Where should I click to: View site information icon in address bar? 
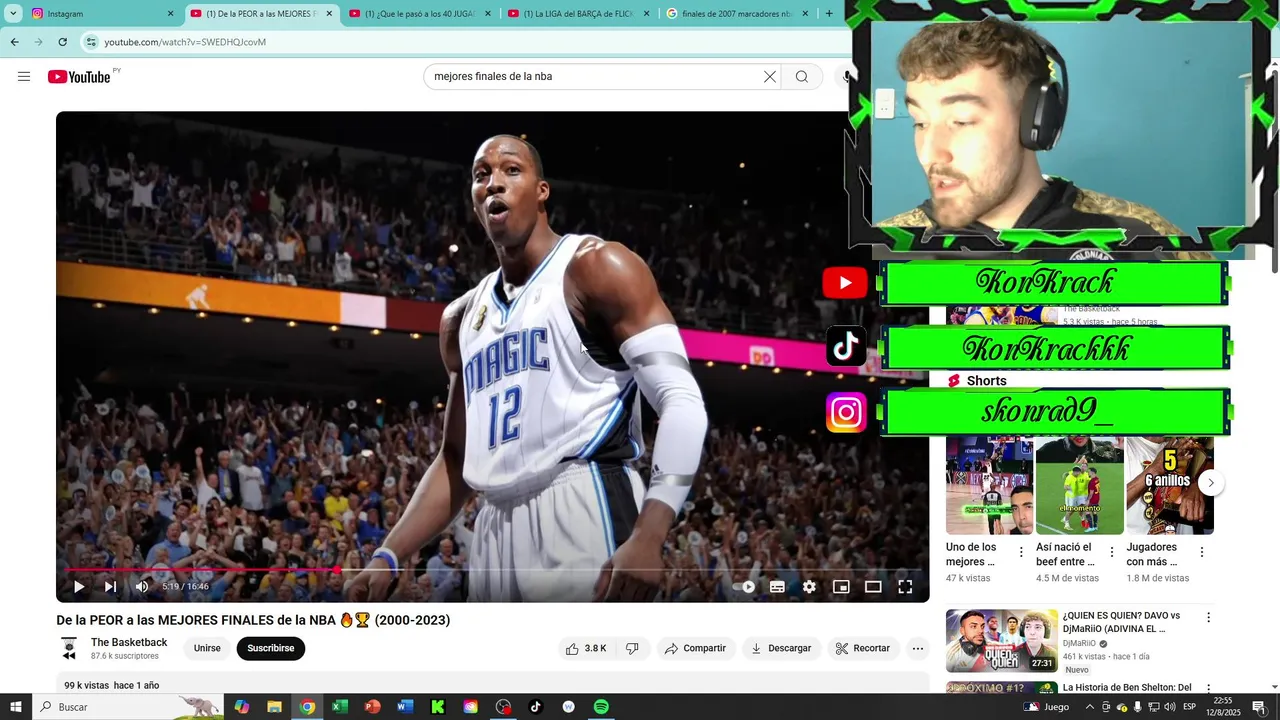tap(91, 42)
